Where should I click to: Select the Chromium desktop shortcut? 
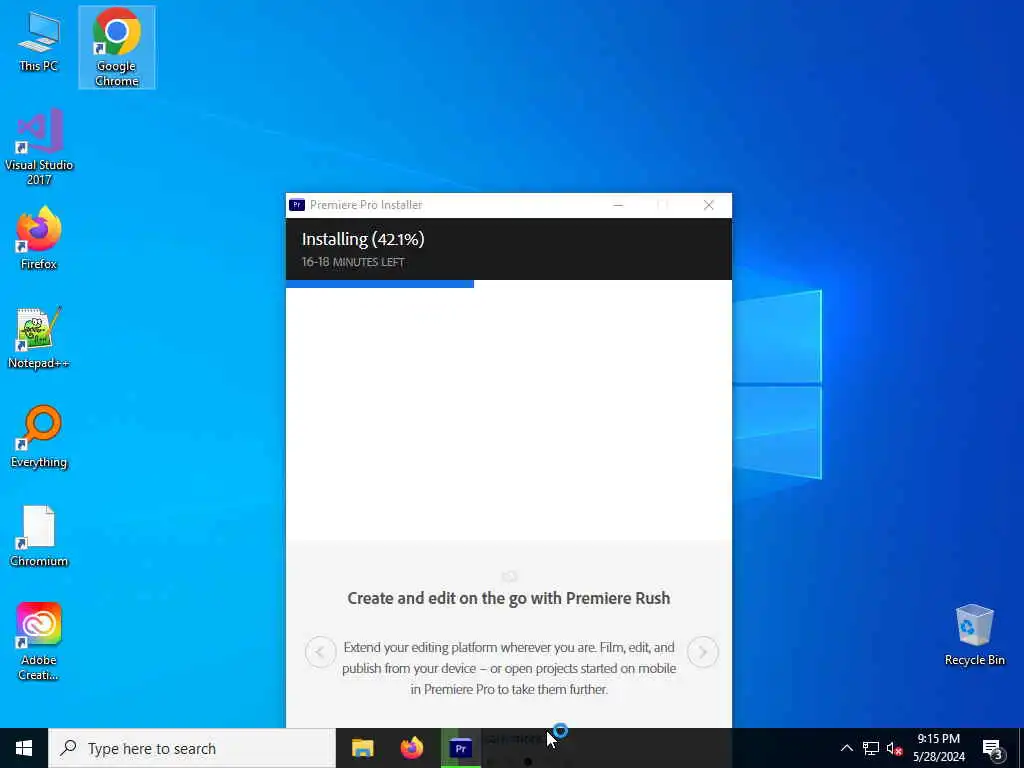39,536
